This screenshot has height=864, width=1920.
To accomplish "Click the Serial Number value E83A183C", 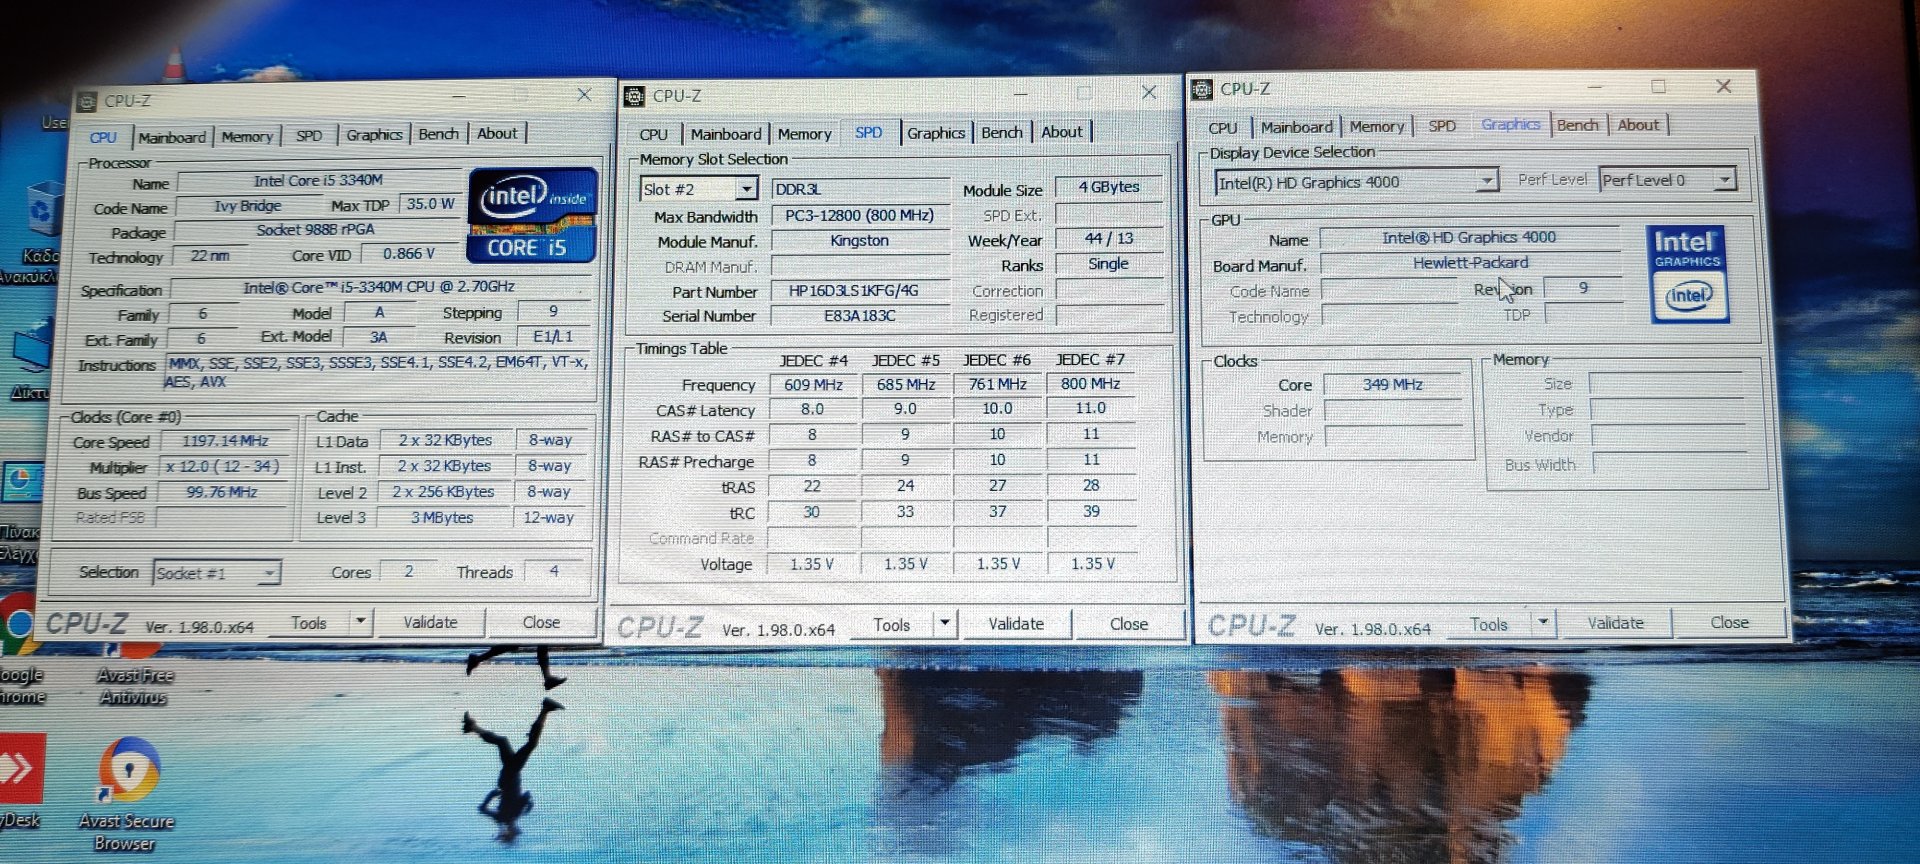I will (x=859, y=315).
